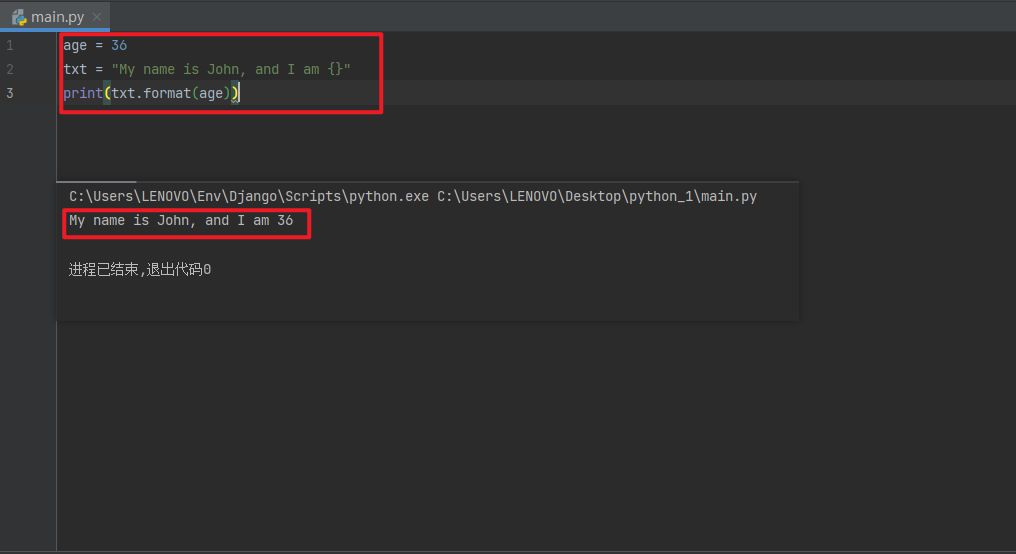Switch to the main.py editor tab
Viewport: 1016px width, 554px height.
[x=57, y=17]
